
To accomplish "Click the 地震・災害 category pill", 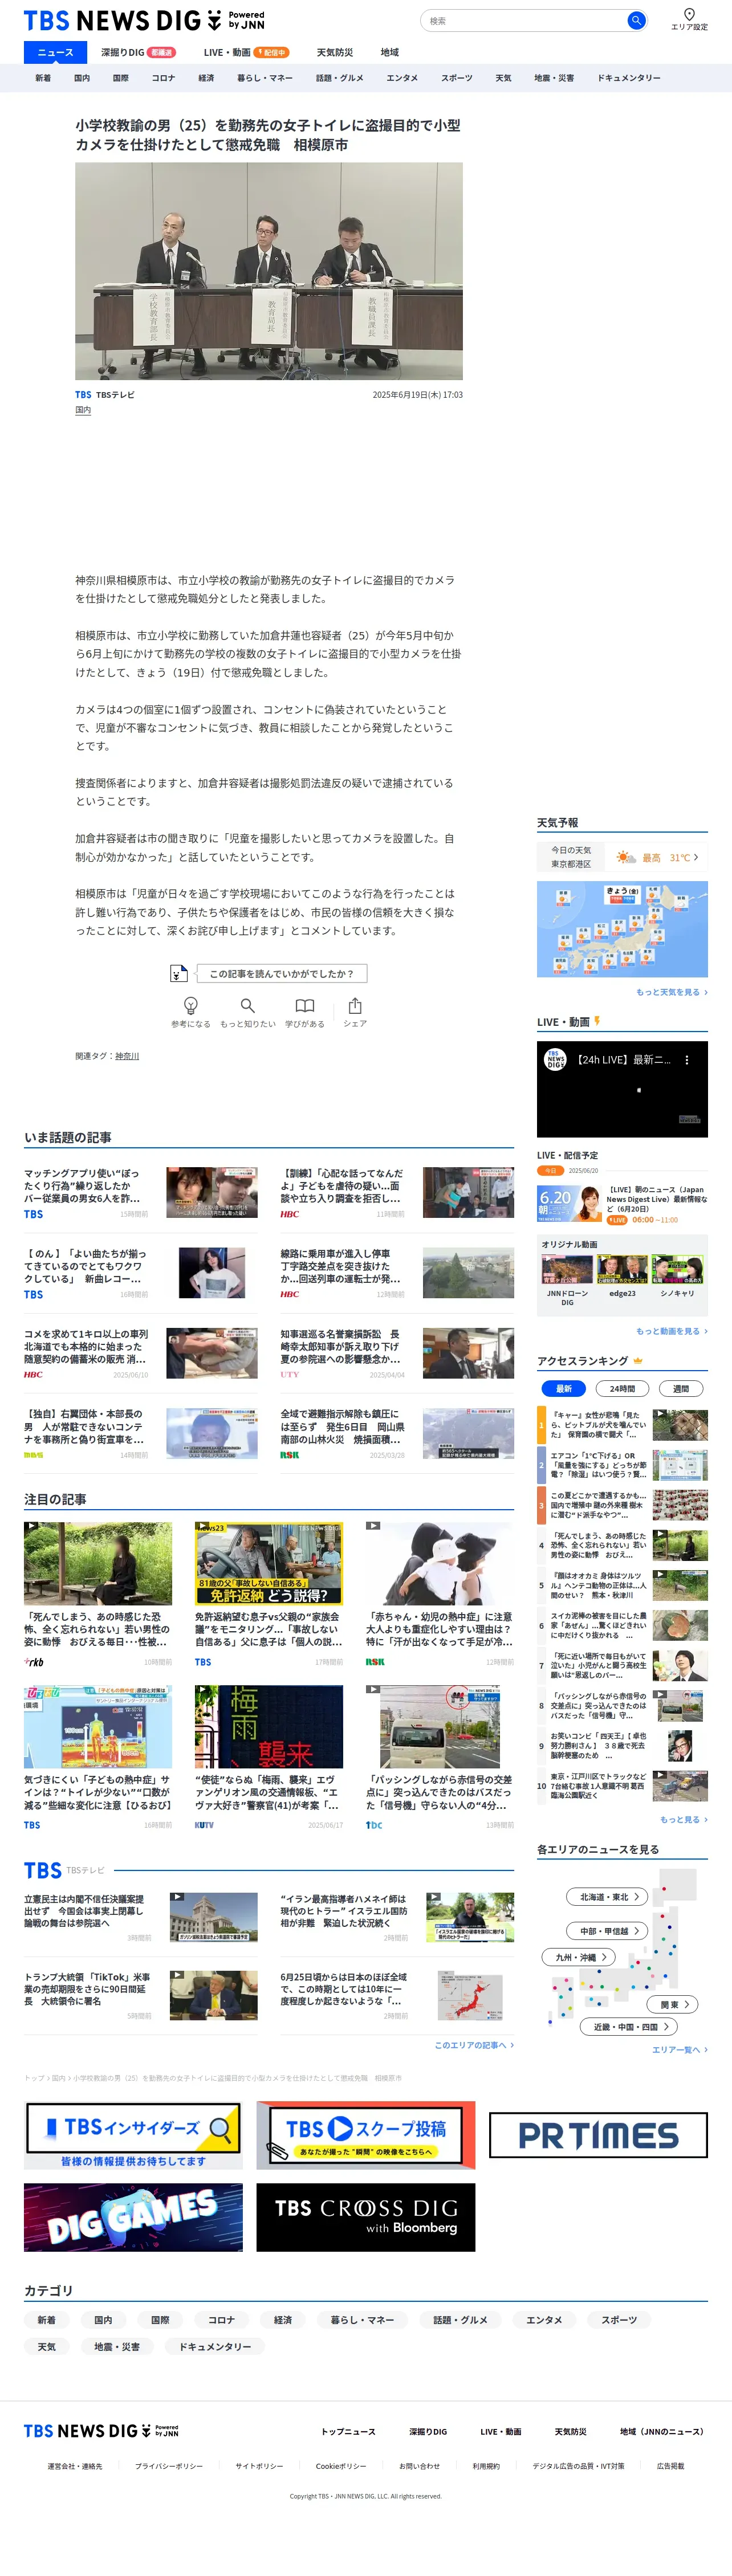I will click(x=116, y=2346).
